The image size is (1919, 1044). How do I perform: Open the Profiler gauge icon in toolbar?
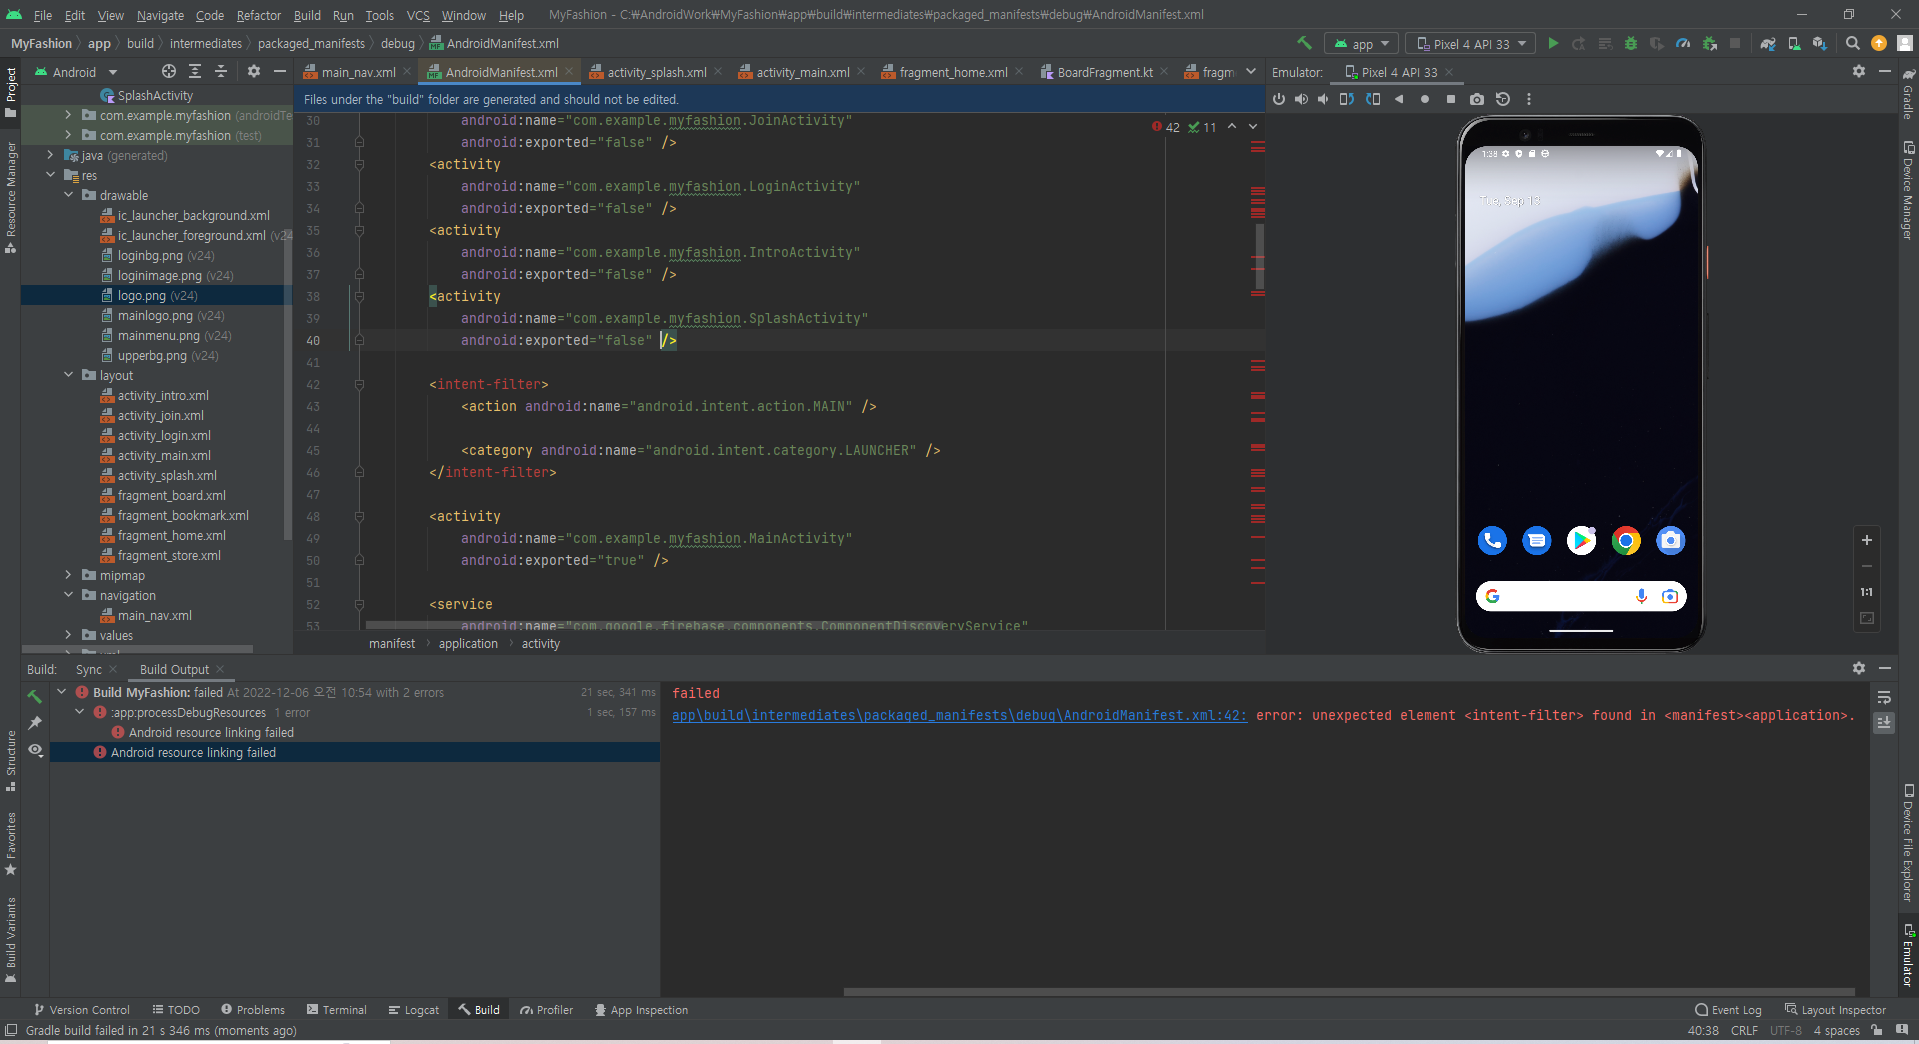(x=1683, y=44)
